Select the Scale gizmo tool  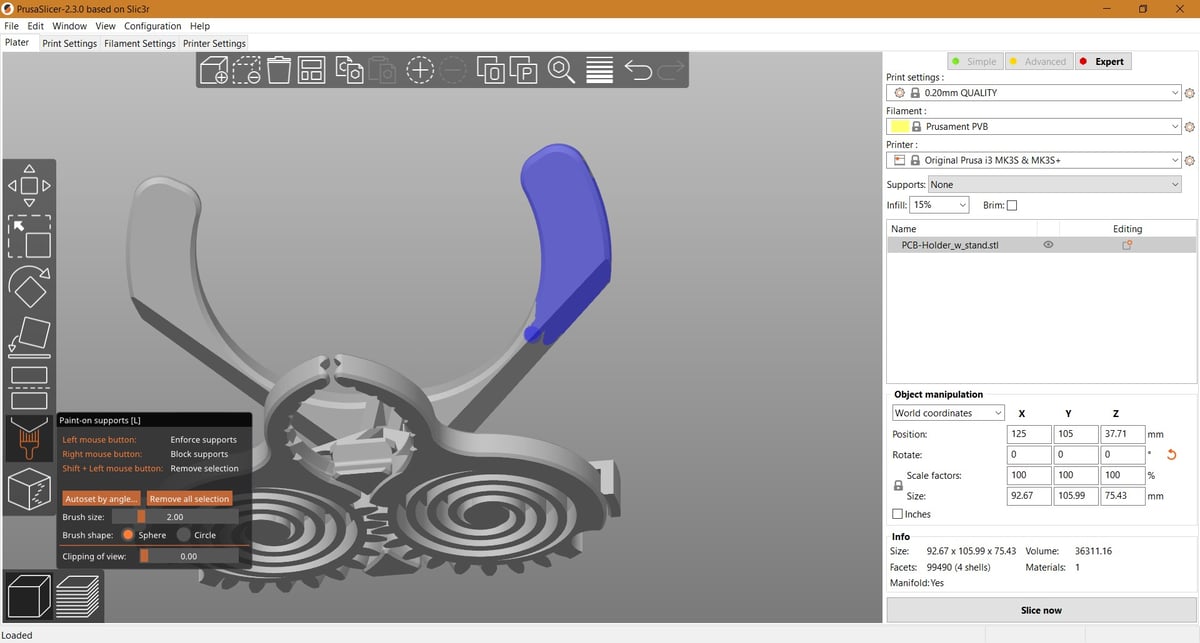pyautogui.click(x=29, y=237)
